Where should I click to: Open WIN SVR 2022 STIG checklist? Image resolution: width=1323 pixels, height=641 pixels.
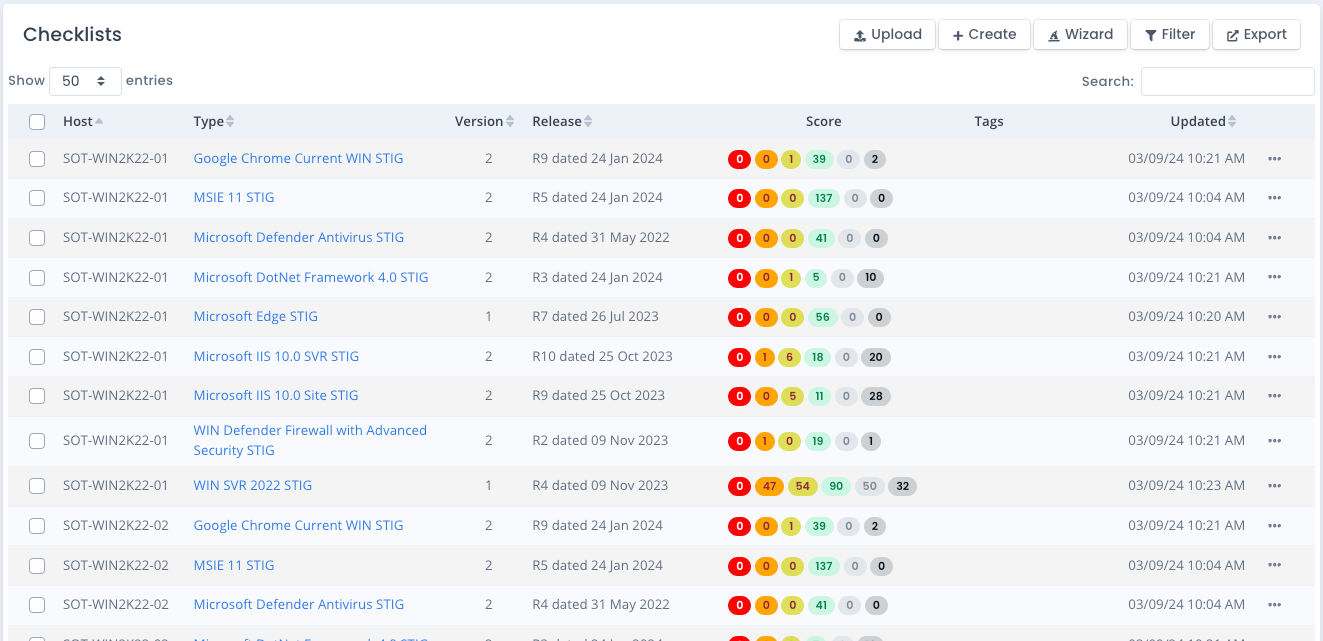[253, 486]
